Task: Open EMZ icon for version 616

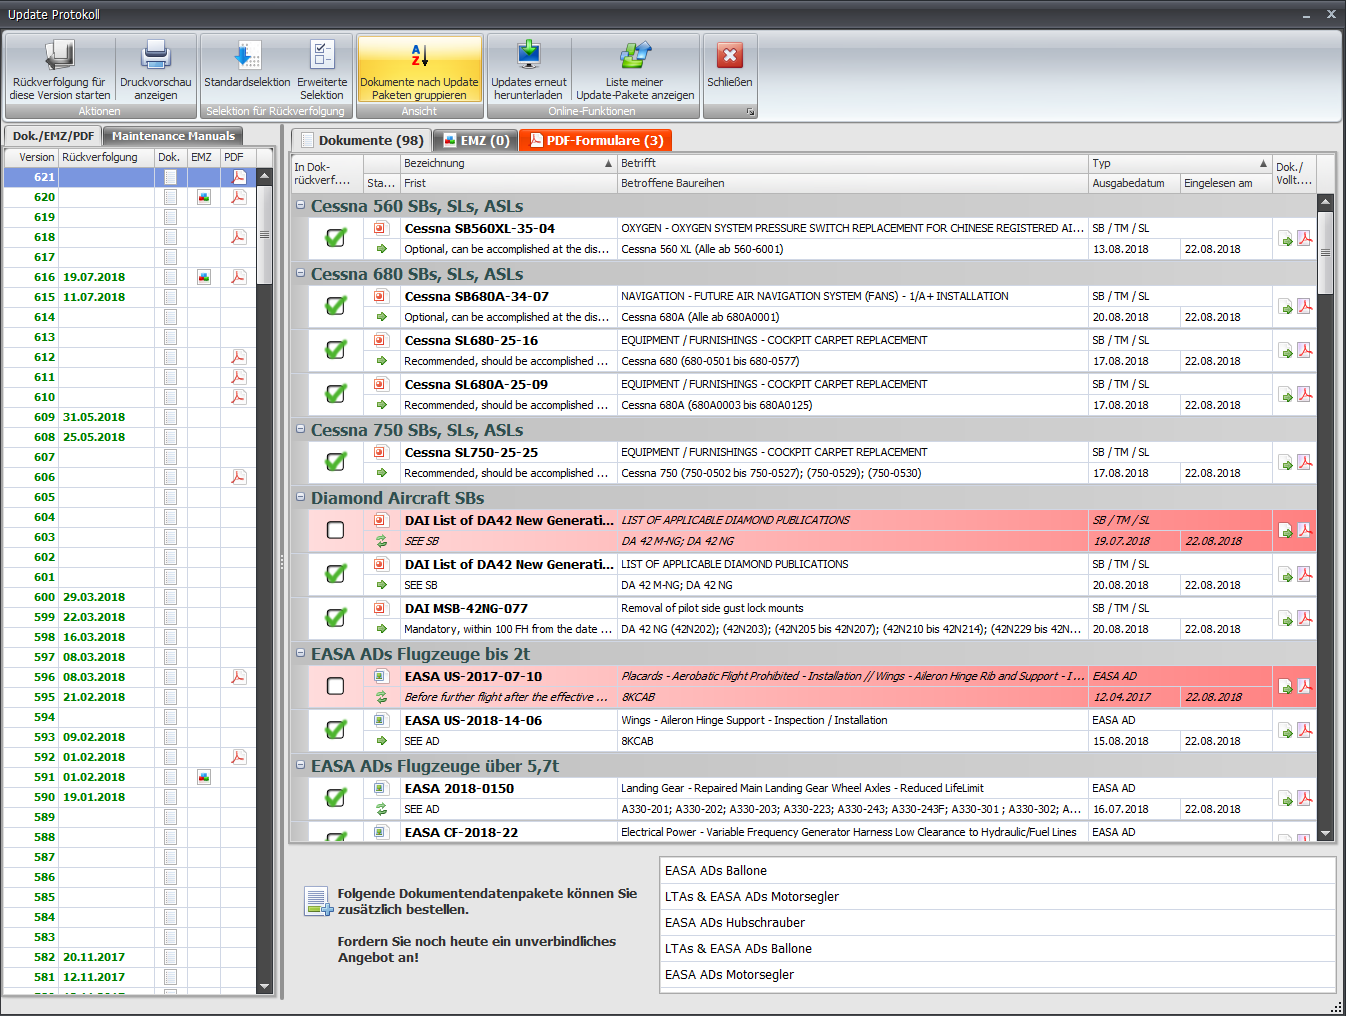Action: pos(204,277)
